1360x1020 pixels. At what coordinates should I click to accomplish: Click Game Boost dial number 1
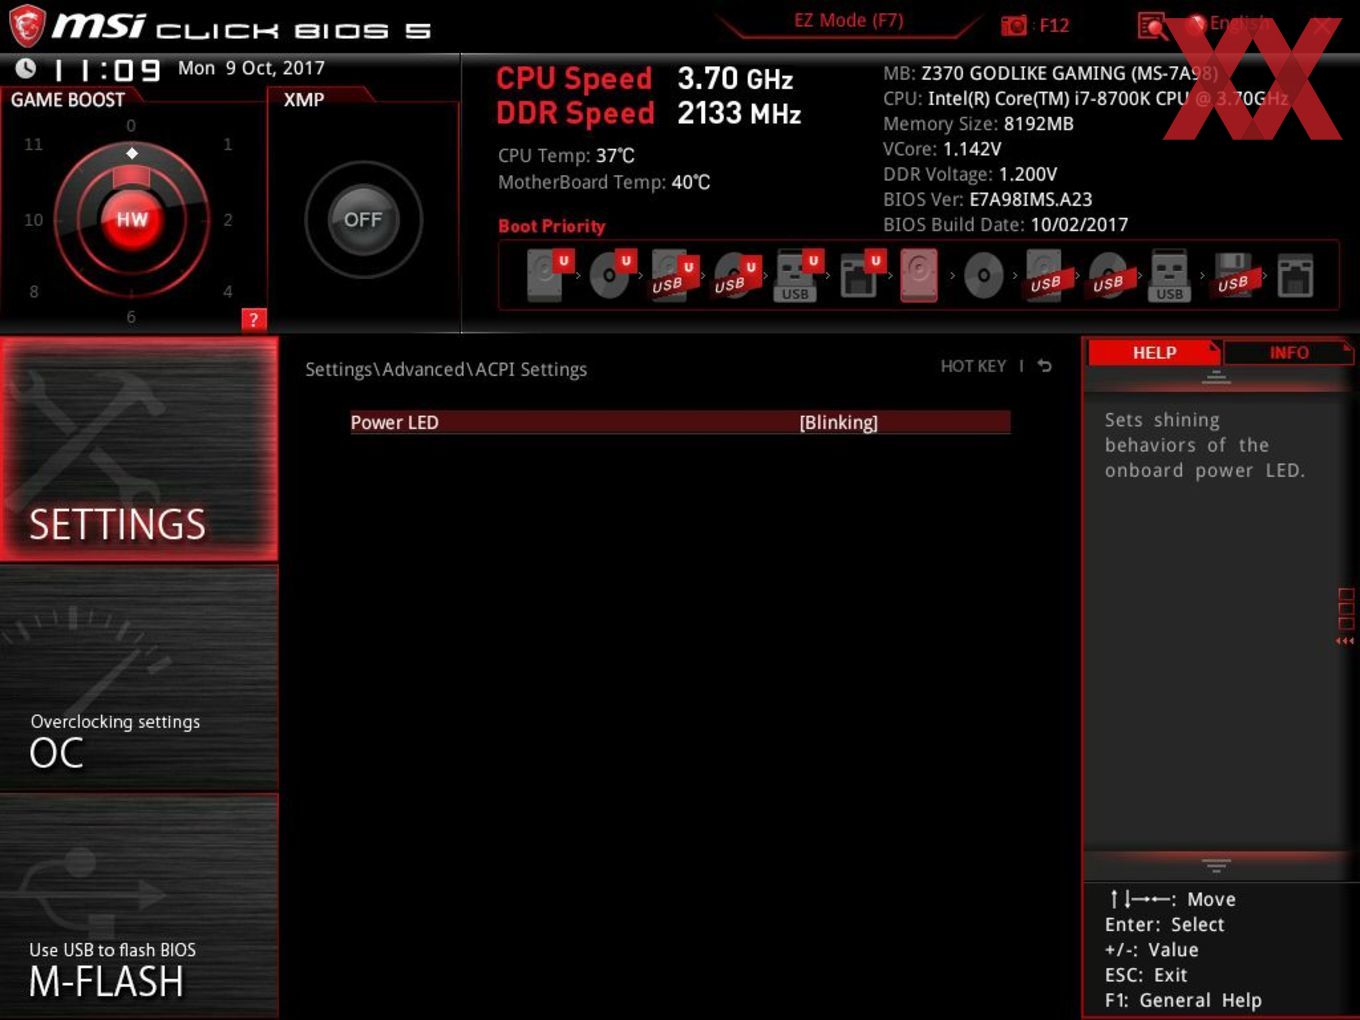point(228,144)
